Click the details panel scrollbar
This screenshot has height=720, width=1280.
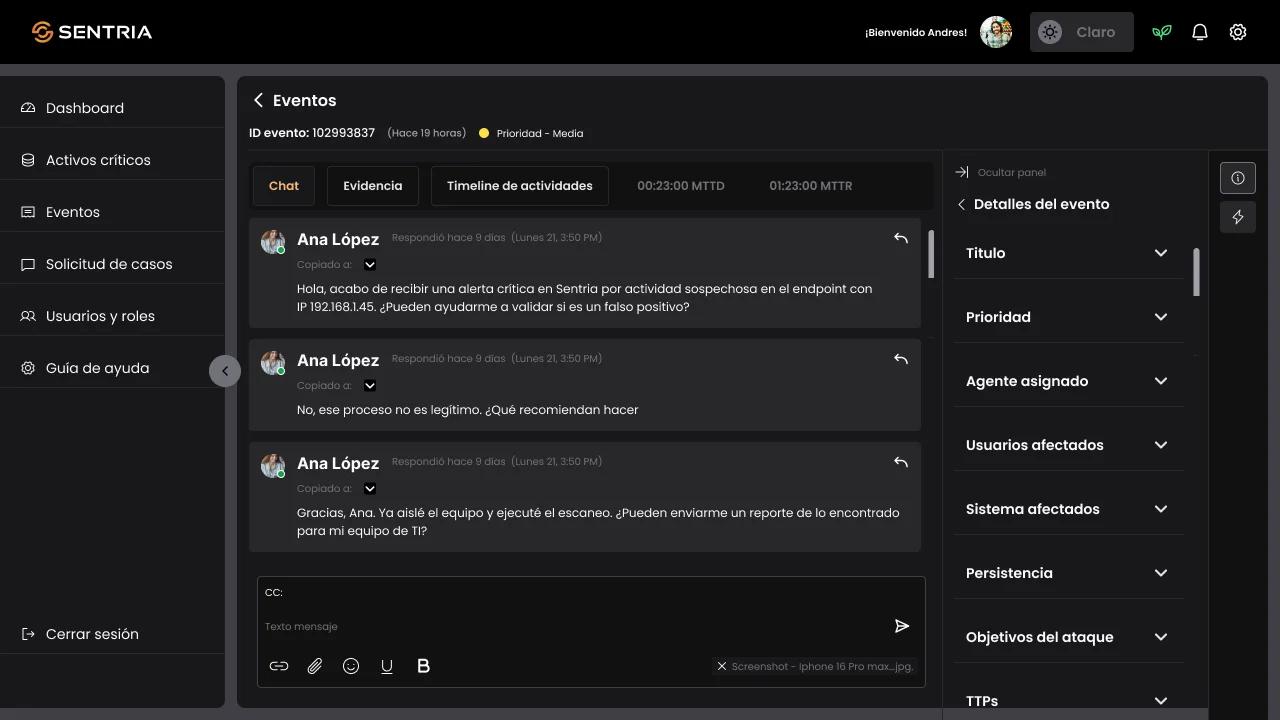(1197, 272)
